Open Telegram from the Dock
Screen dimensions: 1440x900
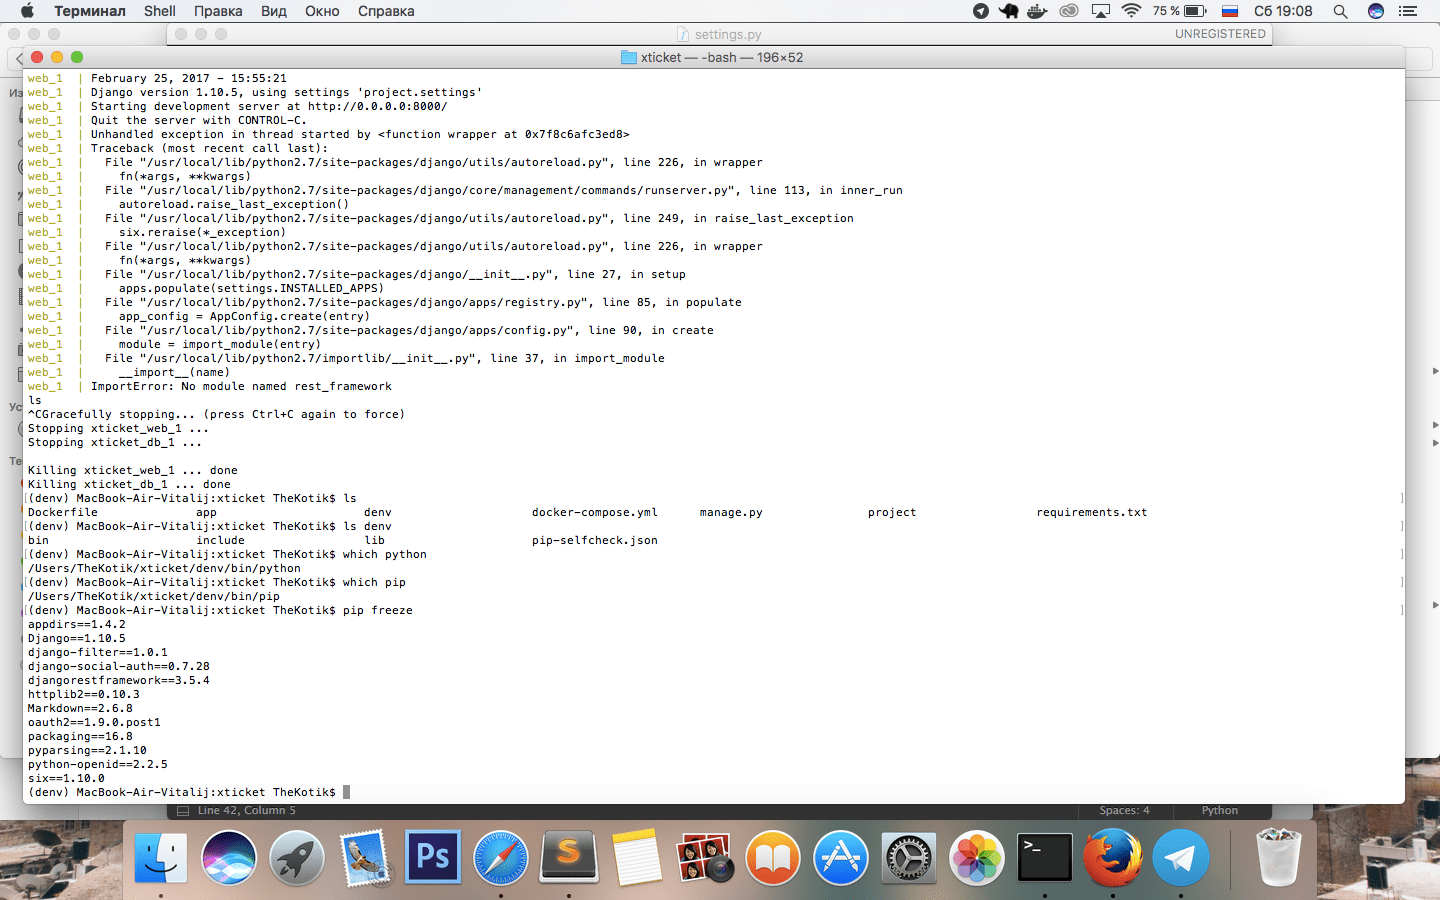click(1181, 858)
